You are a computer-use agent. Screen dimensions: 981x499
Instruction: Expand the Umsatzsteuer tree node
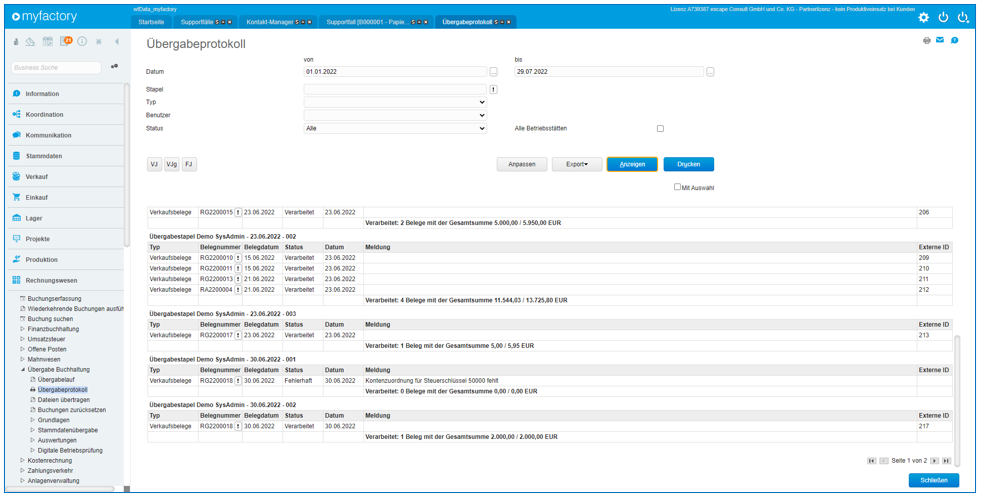[x=23, y=339]
